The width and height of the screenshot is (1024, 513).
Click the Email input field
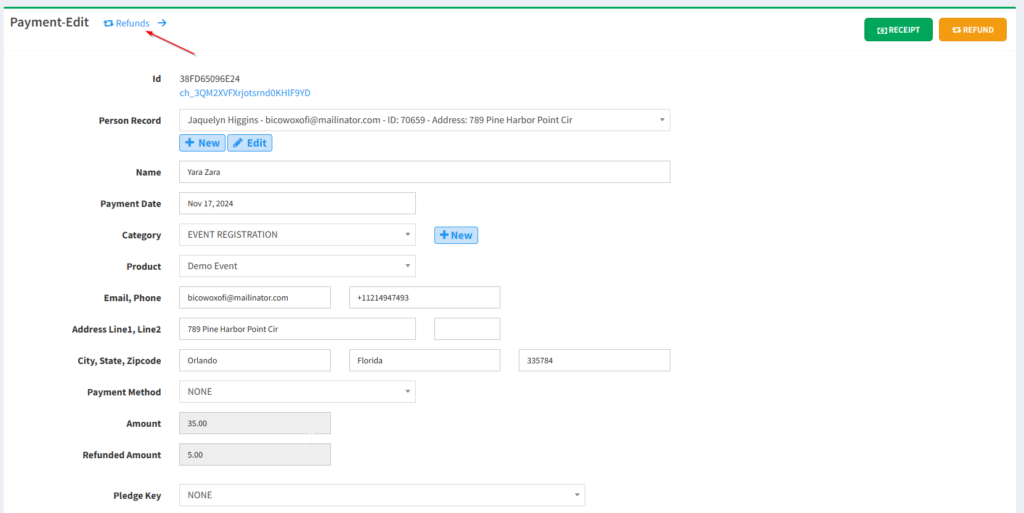[x=255, y=298]
